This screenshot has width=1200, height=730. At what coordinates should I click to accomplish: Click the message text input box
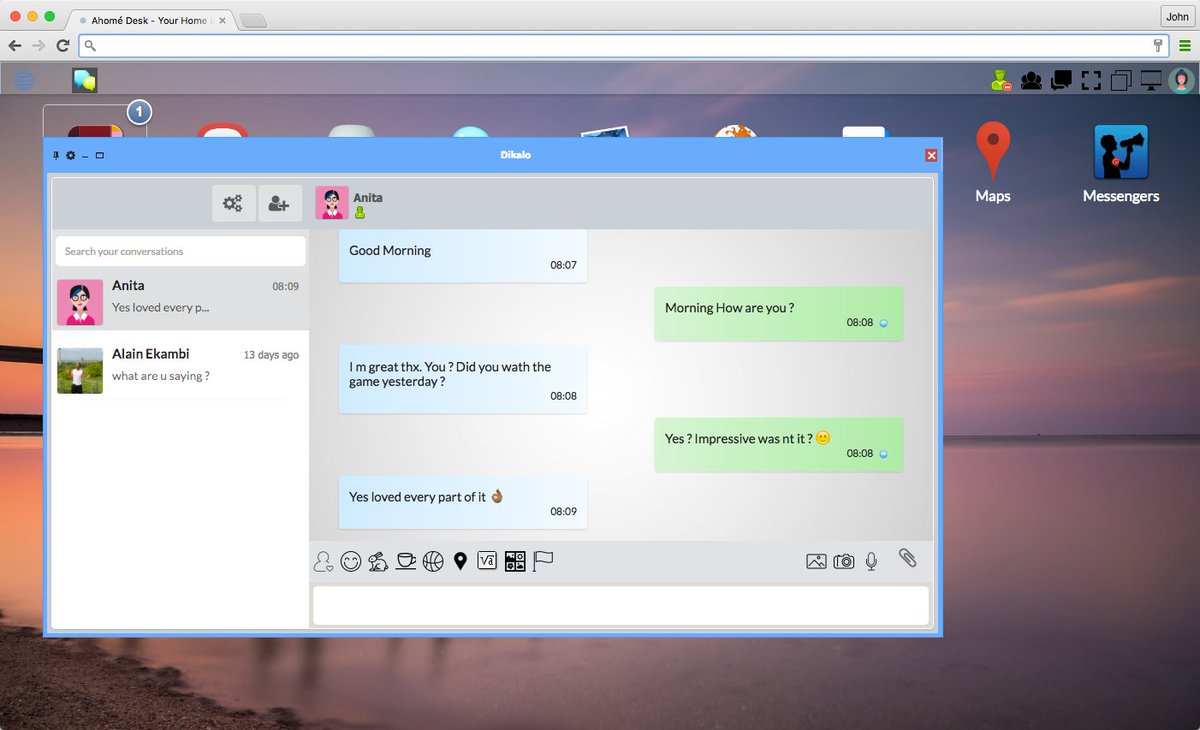(621, 605)
